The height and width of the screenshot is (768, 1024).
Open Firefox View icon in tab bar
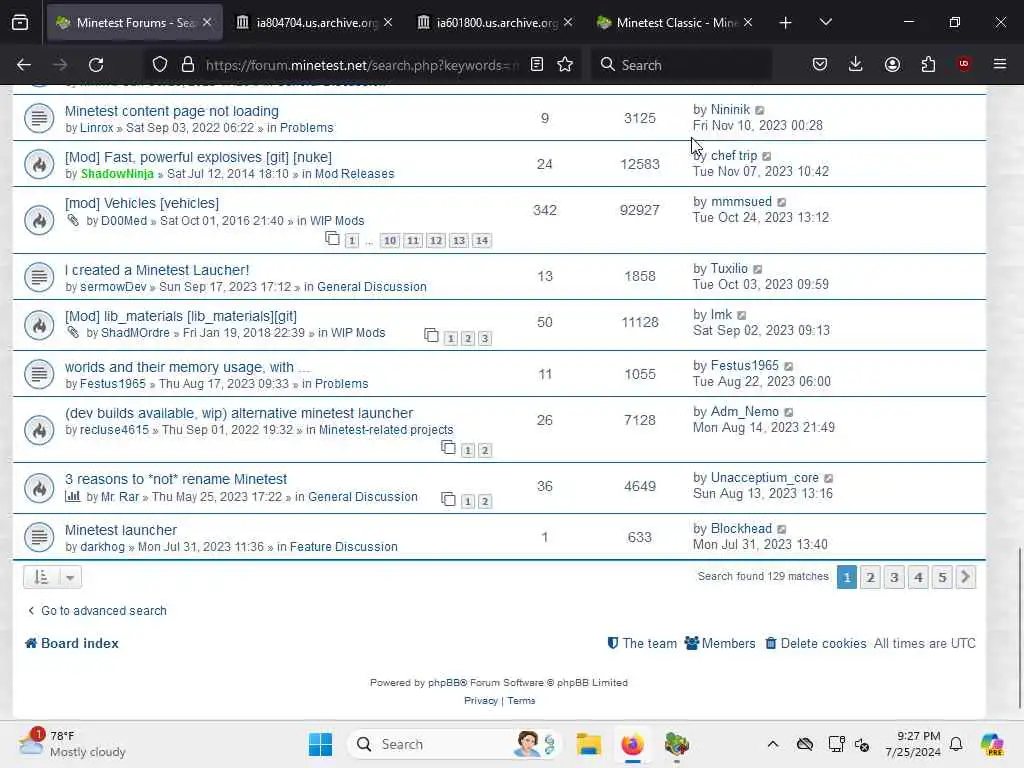coord(20,22)
